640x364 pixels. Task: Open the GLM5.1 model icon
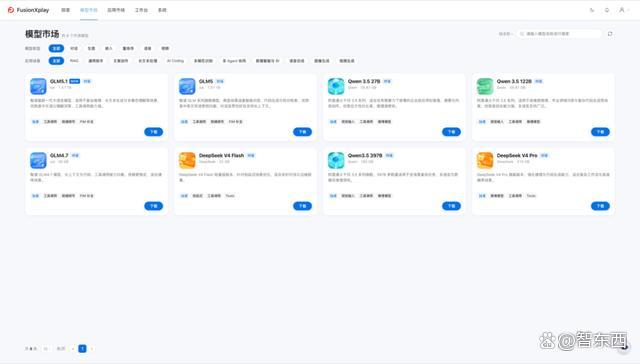[x=38, y=86]
